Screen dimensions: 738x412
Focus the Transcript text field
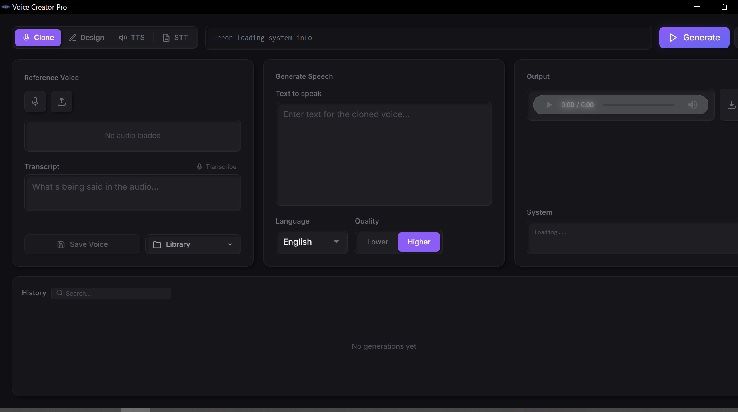tap(133, 193)
